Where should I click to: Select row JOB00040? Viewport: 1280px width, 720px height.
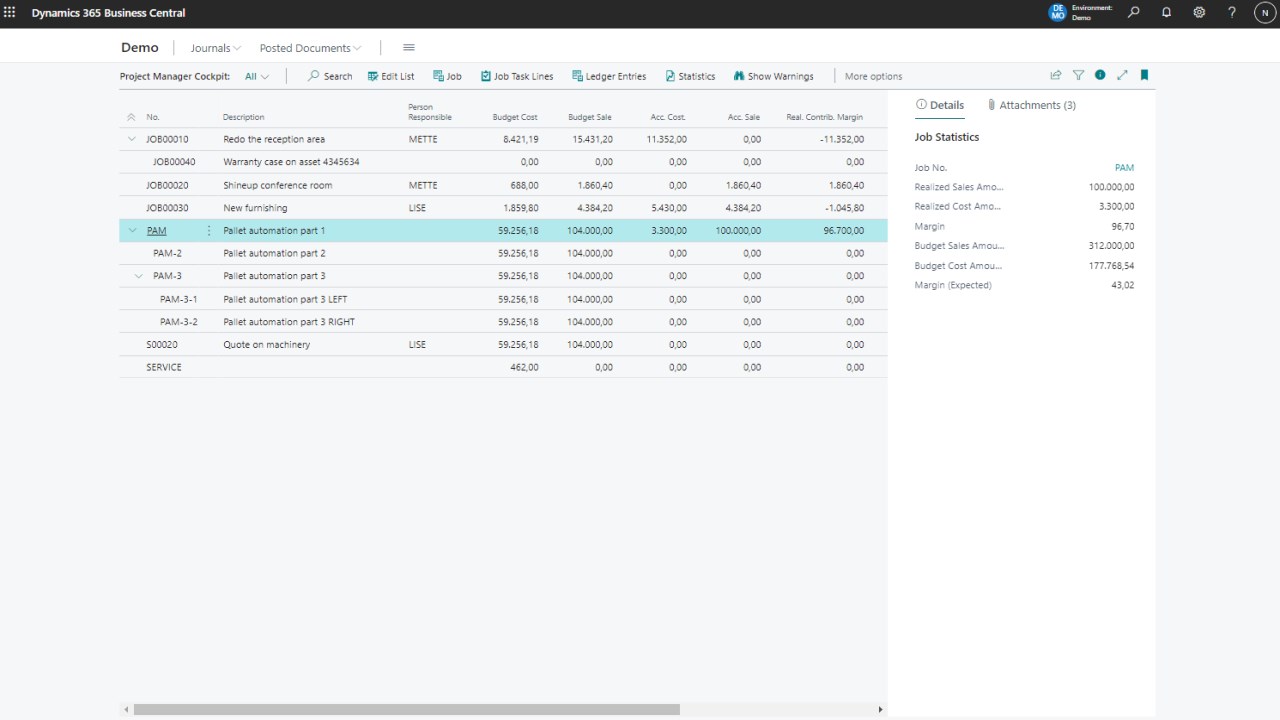pos(503,162)
